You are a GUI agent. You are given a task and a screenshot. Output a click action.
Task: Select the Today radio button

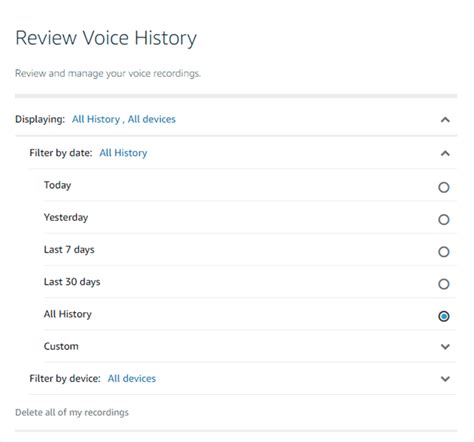click(x=444, y=187)
